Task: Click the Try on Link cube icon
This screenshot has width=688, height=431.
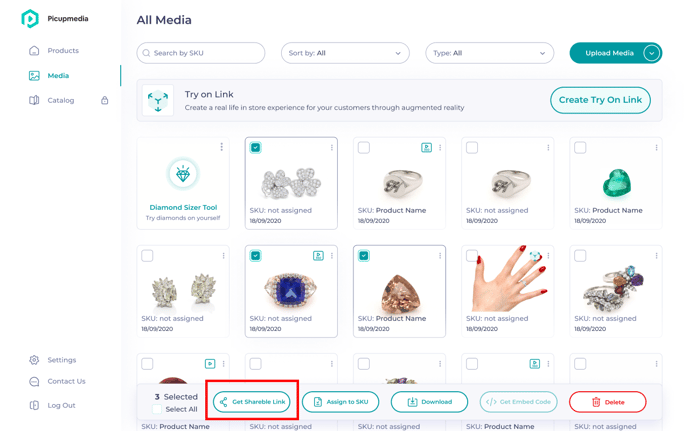Action: (158, 101)
